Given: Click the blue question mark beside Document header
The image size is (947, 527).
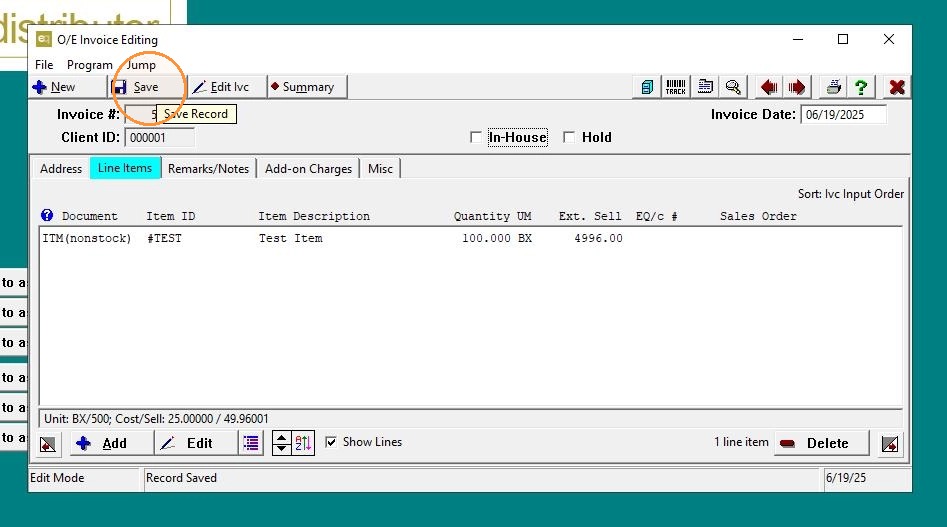Looking at the screenshot, I should [x=47, y=215].
